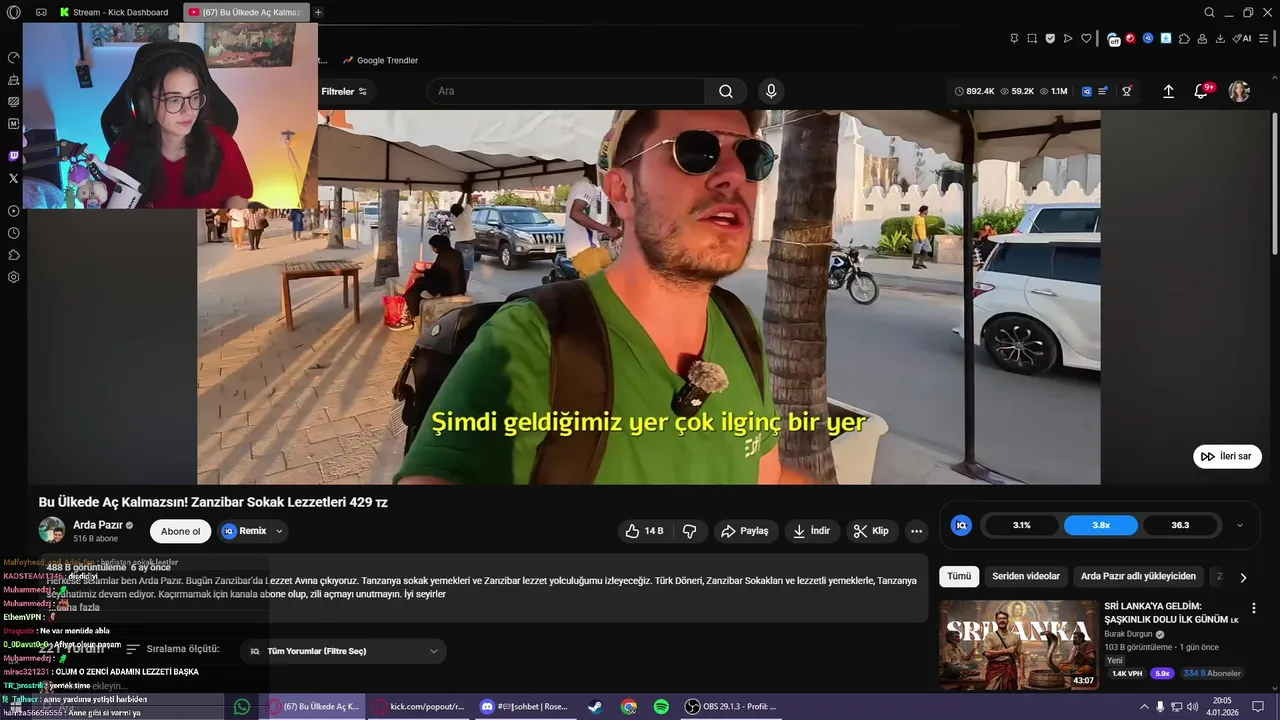
Task: Open the Sri Lanka video thumbnail
Action: click(x=1018, y=644)
